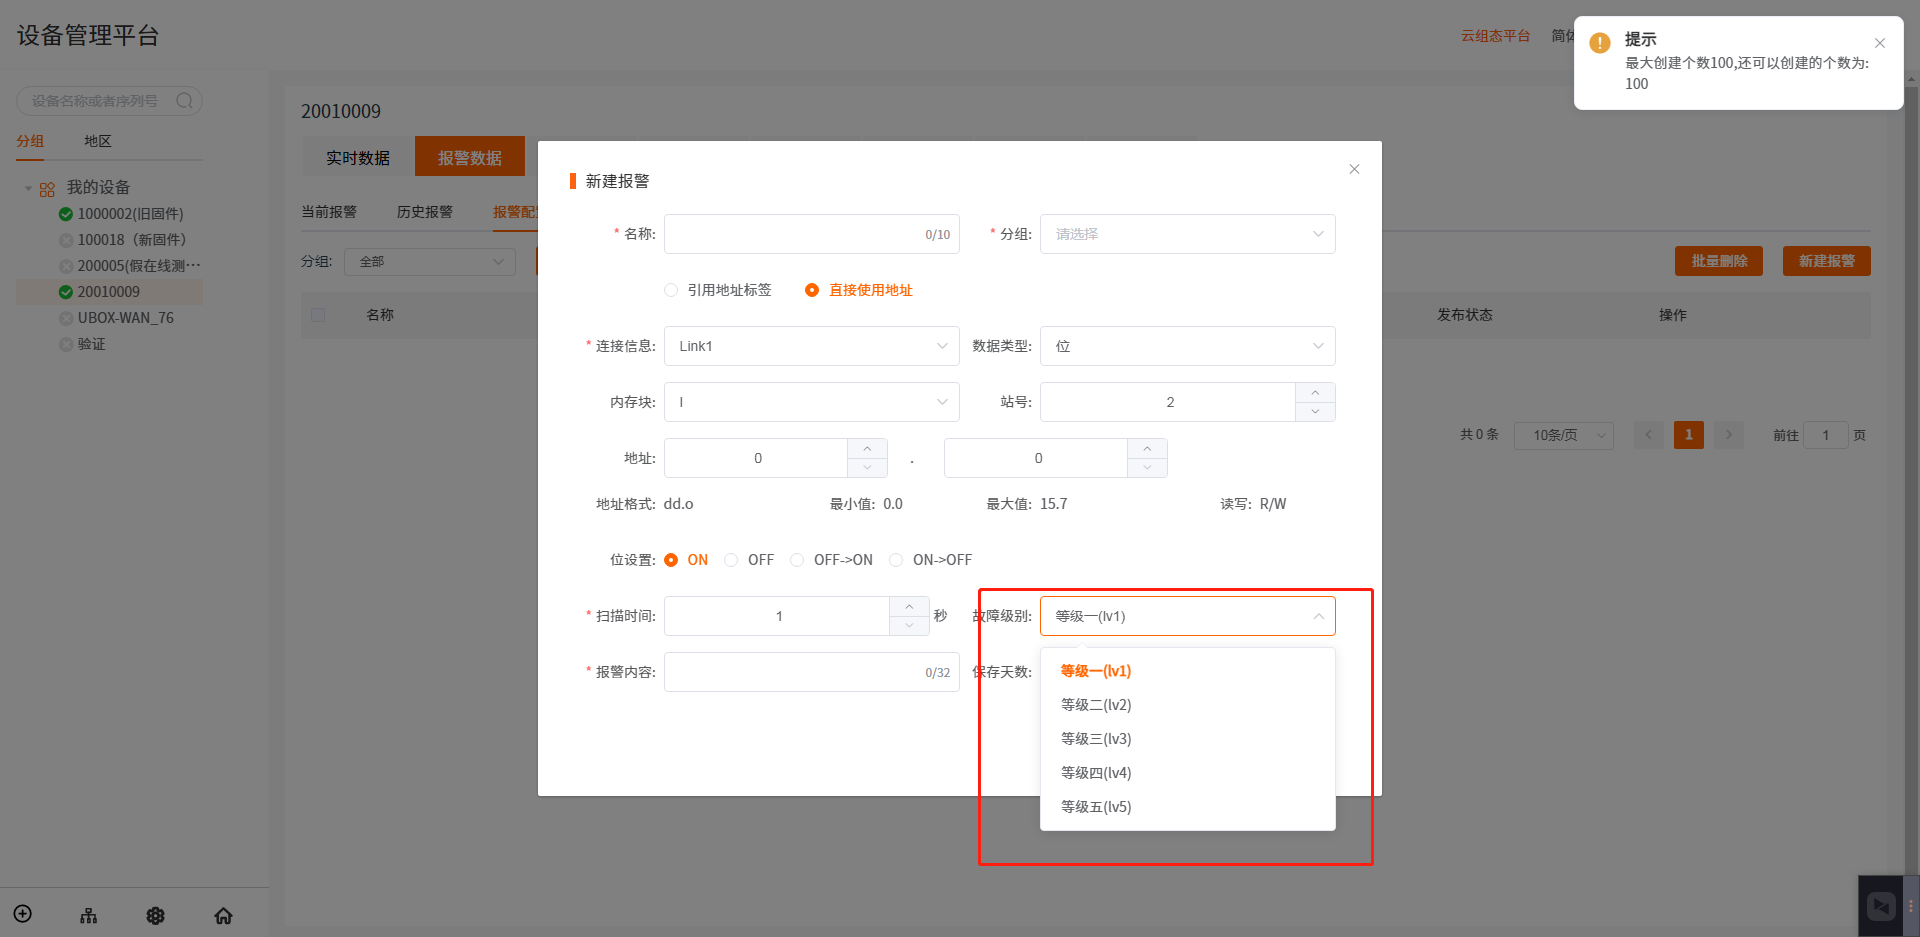Click the floating video widget icon at bottom right
This screenshot has width=1920, height=937.
1881,906
